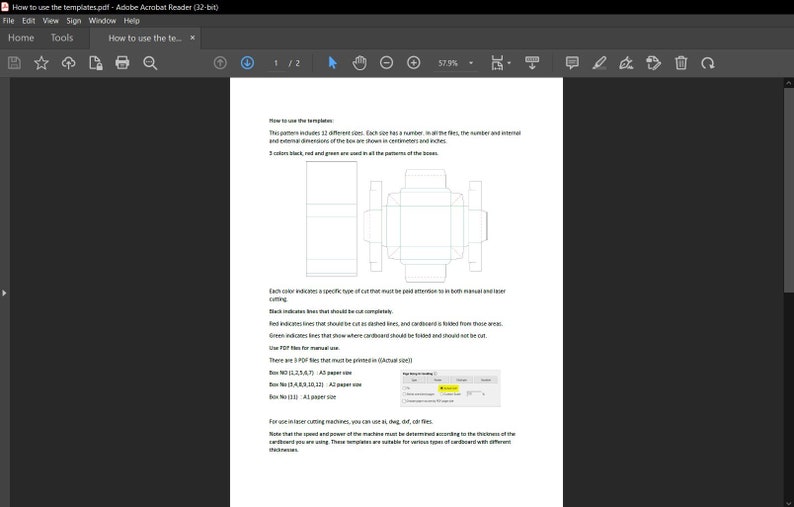Click the line starting 'Black indicates lines'
794x507 pixels.
click(x=331, y=311)
